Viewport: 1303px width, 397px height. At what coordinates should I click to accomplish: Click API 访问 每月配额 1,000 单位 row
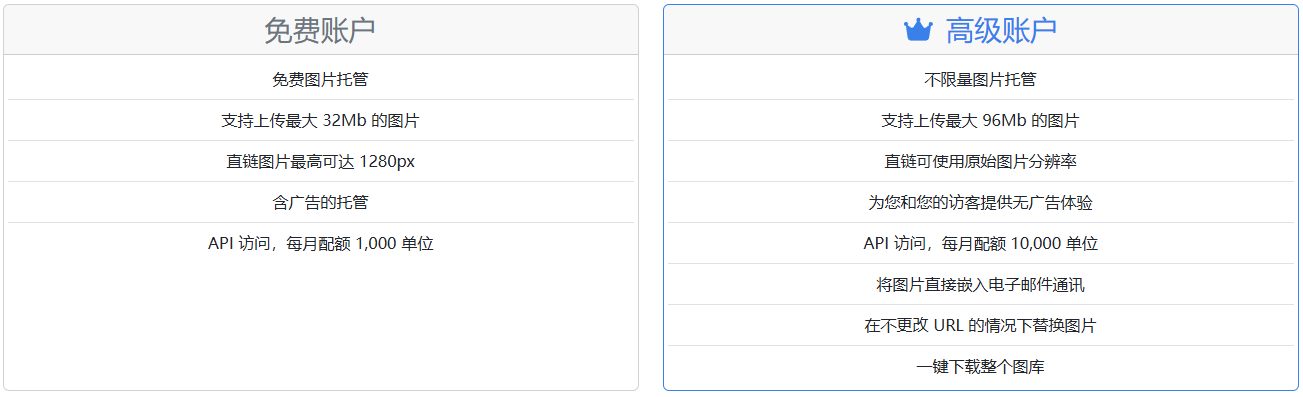(321, 244)
